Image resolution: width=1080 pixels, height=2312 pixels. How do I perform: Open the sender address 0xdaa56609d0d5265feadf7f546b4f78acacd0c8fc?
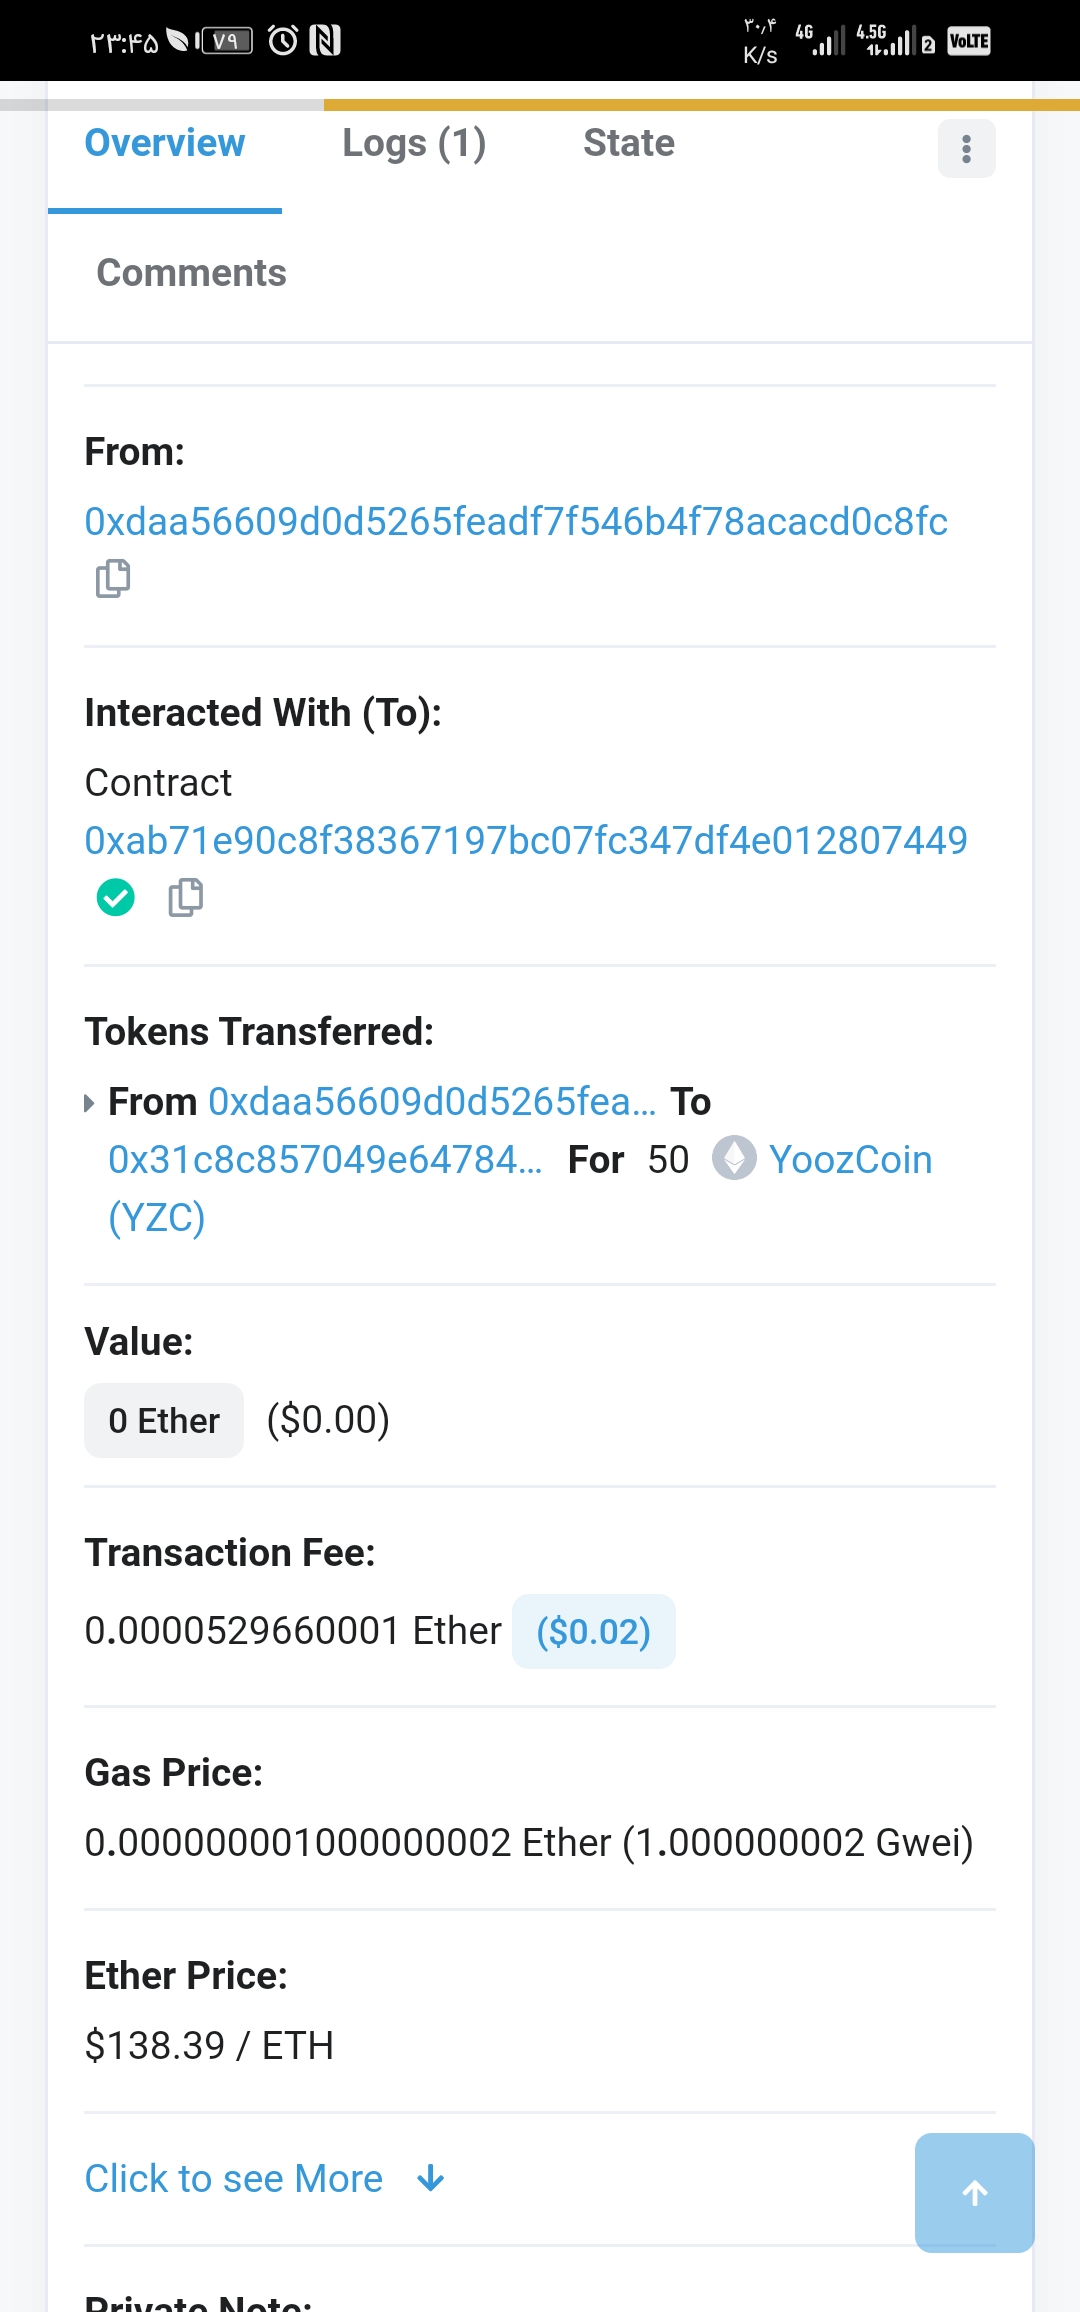516,521
